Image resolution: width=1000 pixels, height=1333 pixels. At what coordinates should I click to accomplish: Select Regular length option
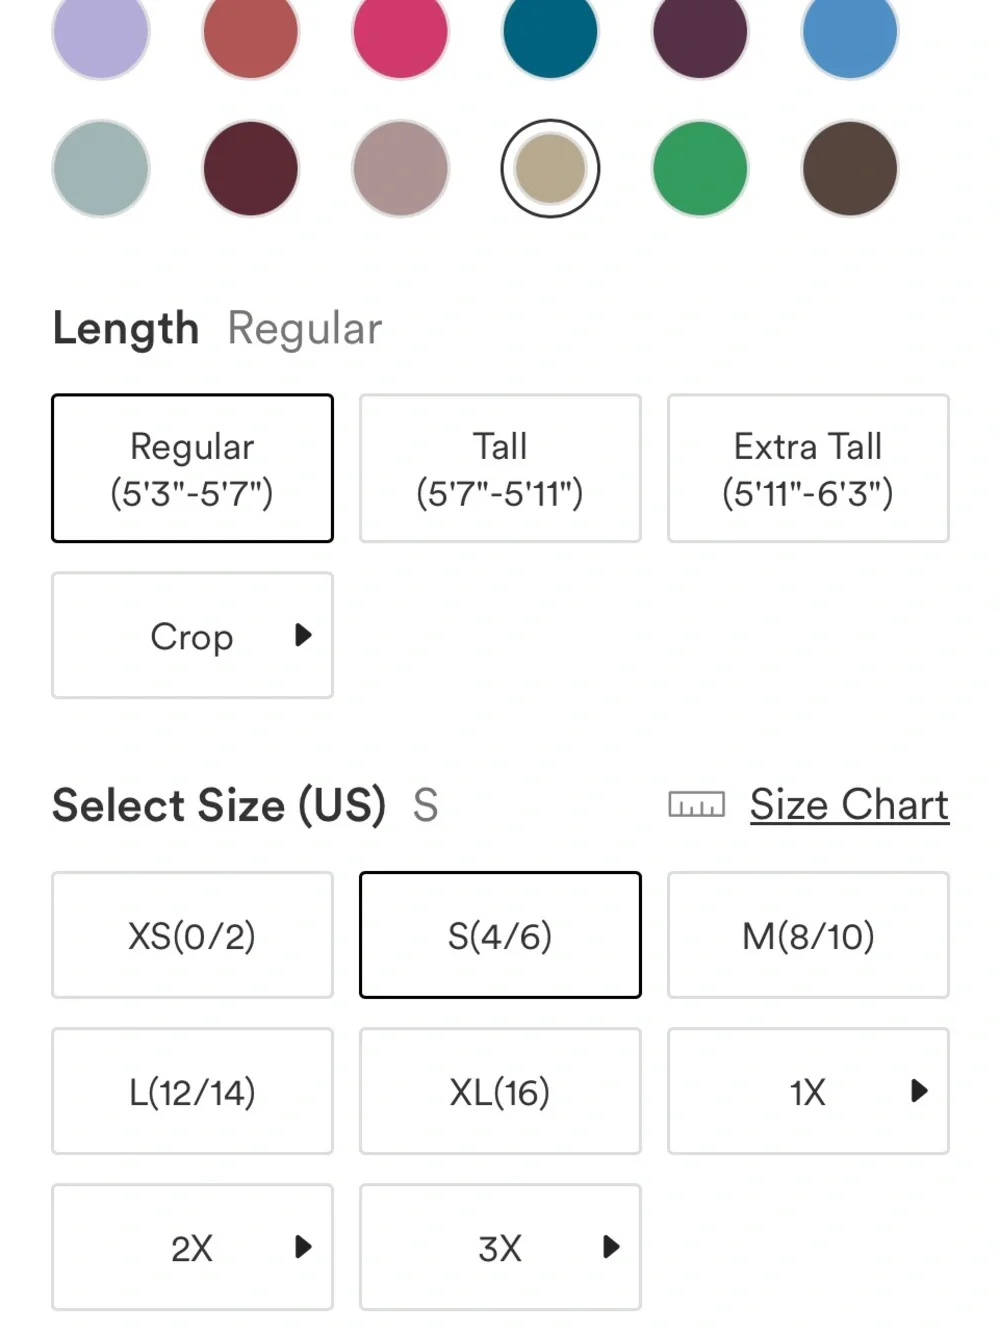coord(192,468)
